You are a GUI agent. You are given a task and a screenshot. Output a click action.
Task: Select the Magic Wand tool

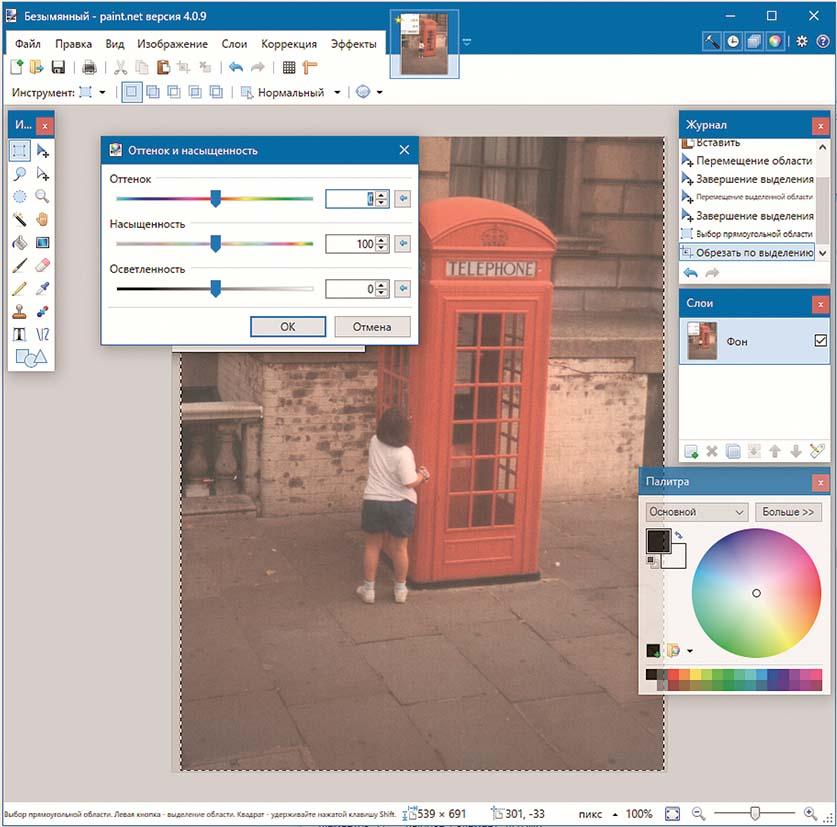[19, 219]
